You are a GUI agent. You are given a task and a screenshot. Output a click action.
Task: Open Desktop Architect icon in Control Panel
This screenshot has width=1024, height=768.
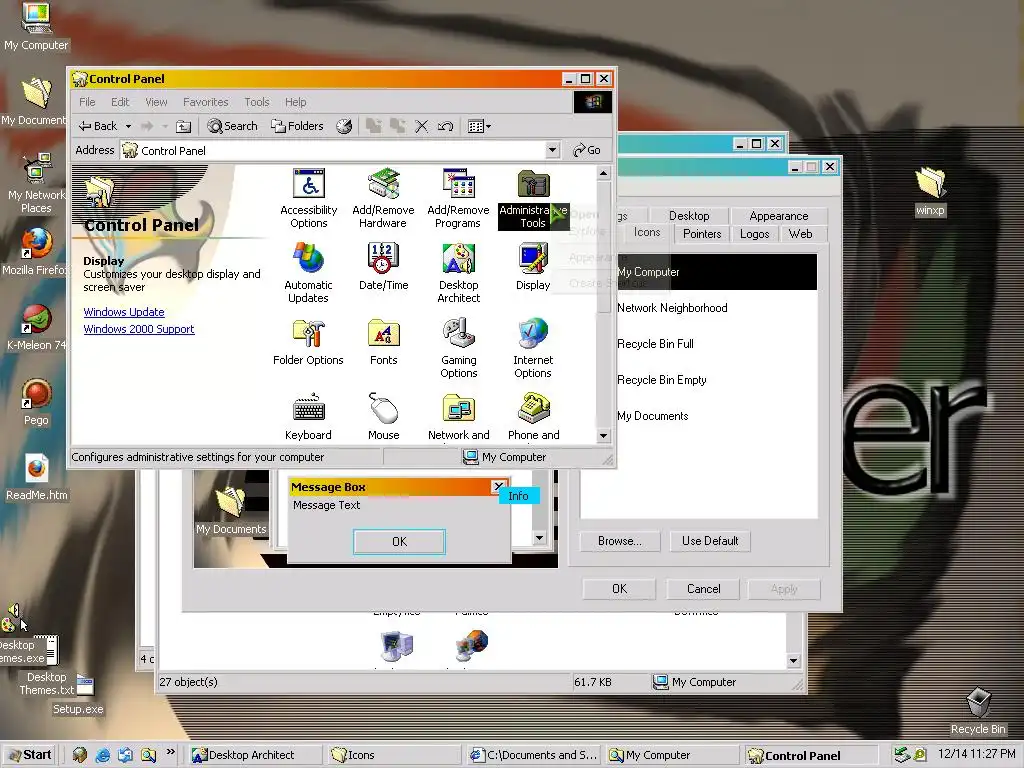click(x=458, y=273)
